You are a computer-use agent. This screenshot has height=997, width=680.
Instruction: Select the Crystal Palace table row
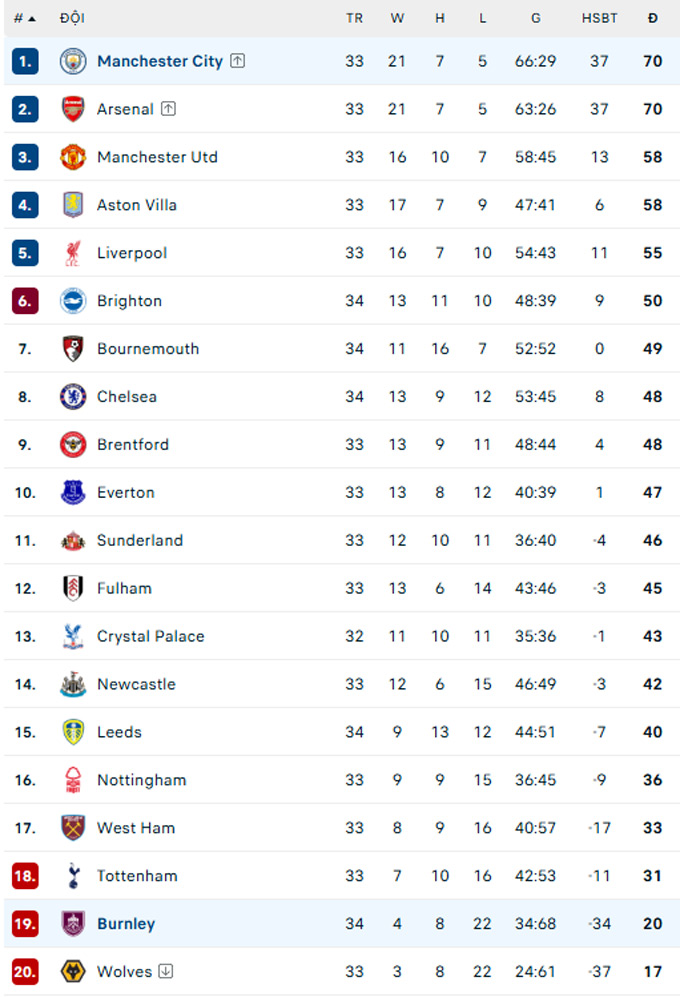click(340, 637)
